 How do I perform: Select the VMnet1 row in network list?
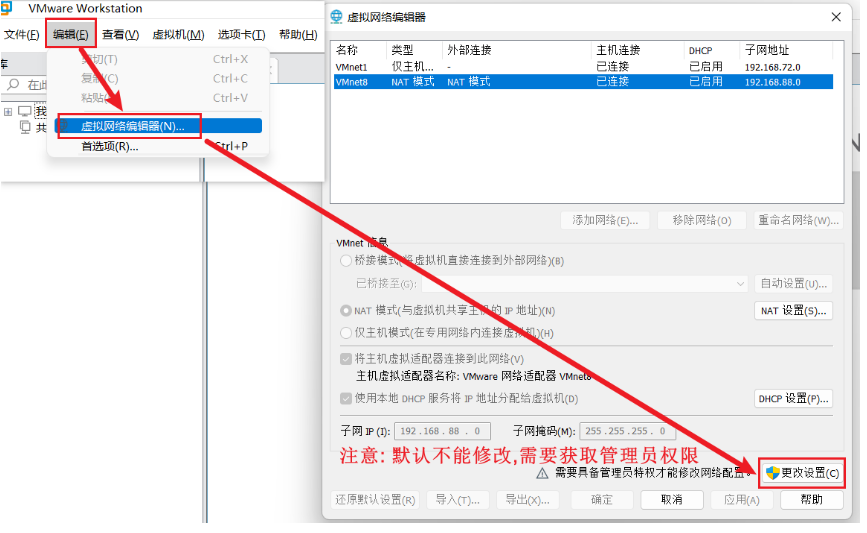coord(583,67)
